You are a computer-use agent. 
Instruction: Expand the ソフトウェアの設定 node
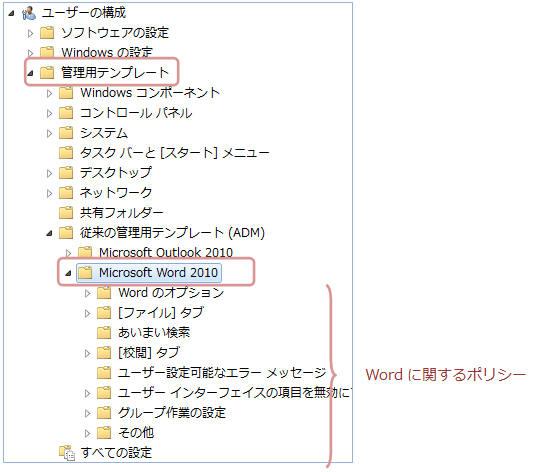(31, 33)
